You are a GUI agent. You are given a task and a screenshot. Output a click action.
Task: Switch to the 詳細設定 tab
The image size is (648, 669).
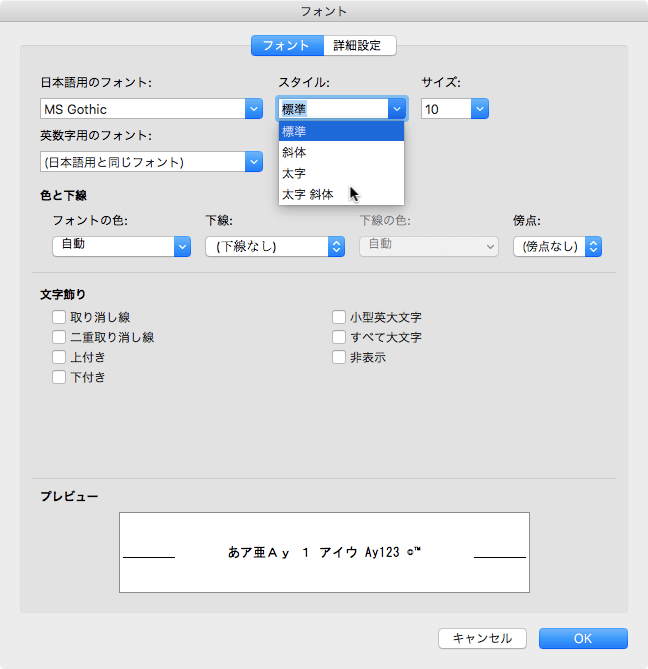point(359,45)
